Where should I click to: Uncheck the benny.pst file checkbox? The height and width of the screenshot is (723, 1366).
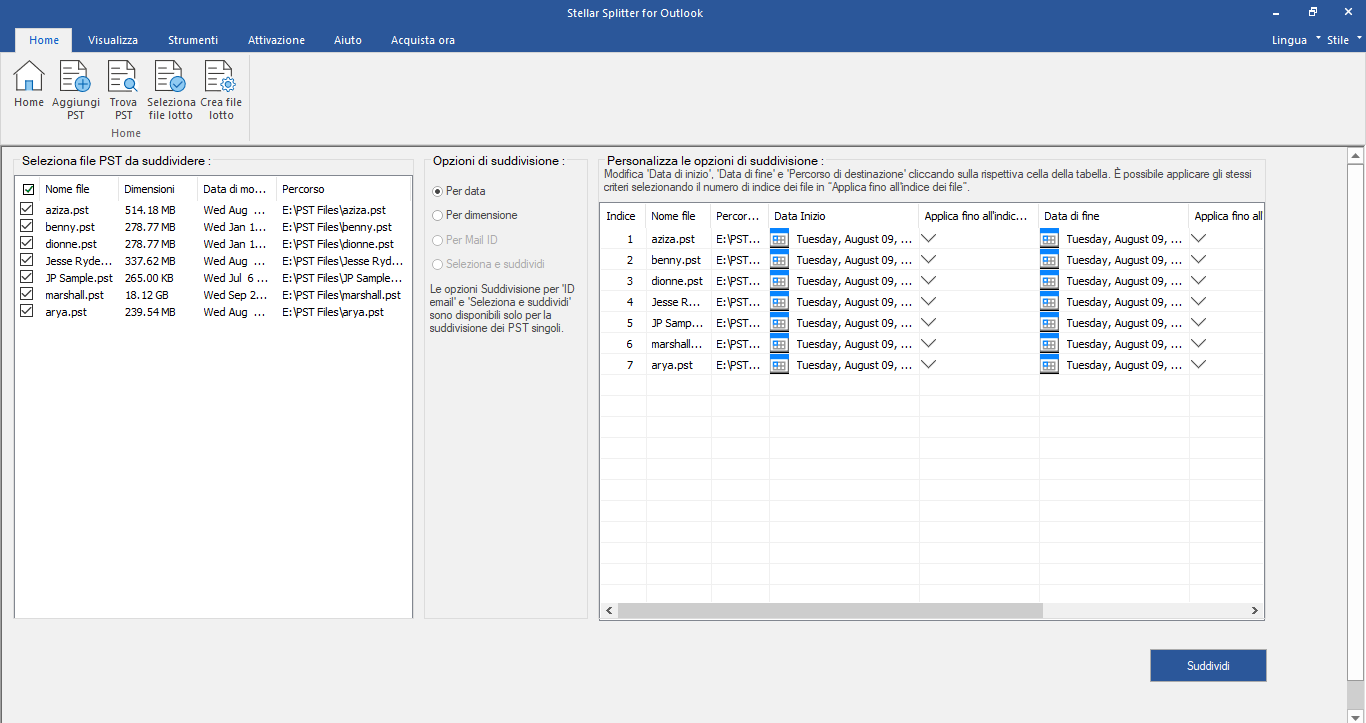click(27, 227)
